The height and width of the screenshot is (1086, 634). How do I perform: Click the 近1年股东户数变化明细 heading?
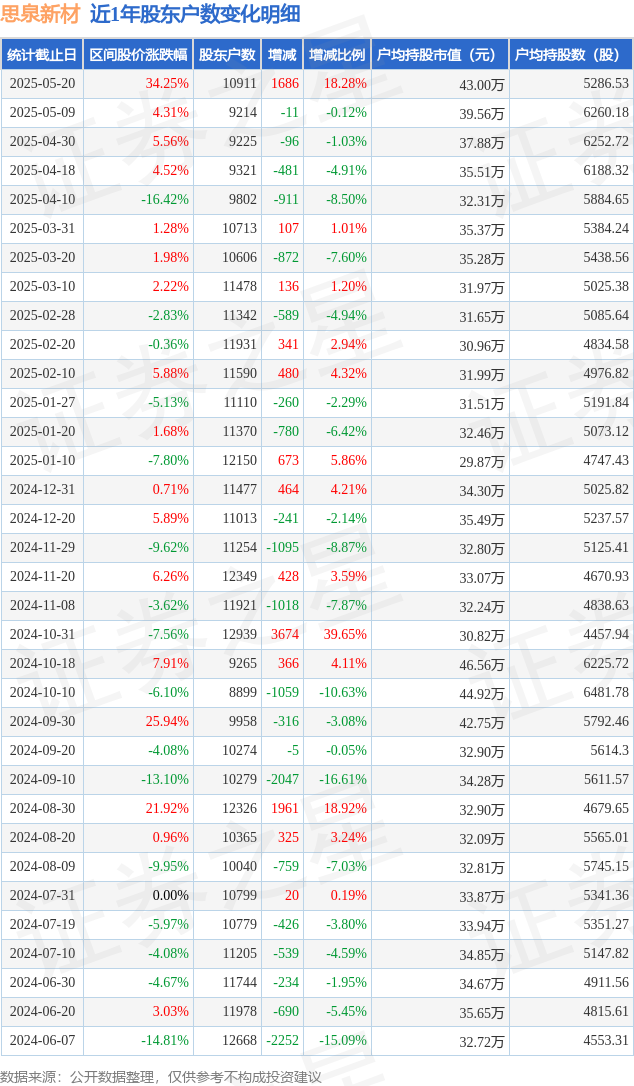pos(184,14)
